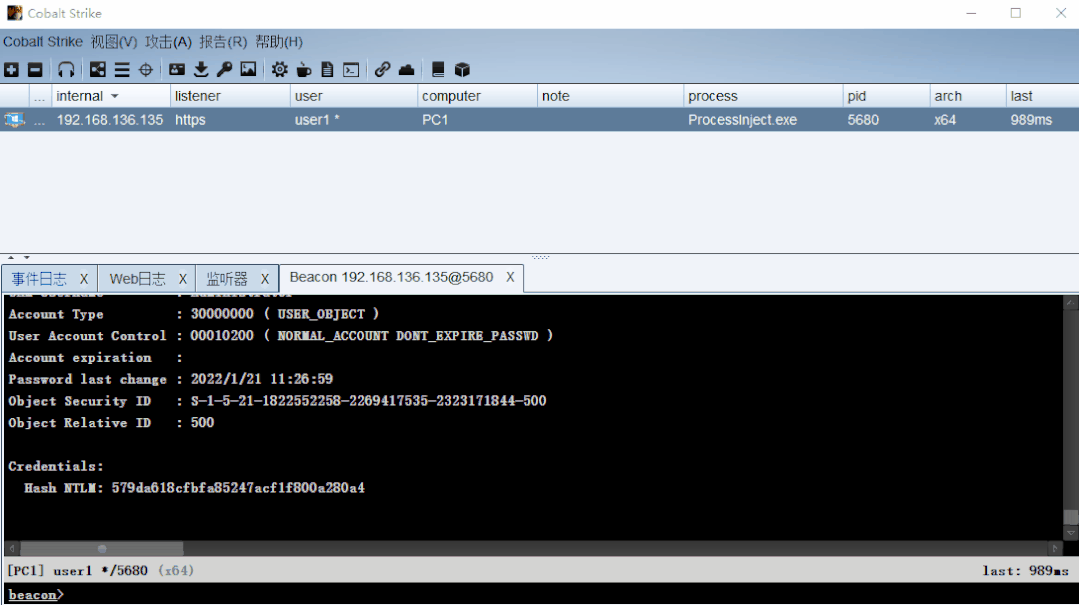Open the 报告(R) menu

[x=223, y=42]
